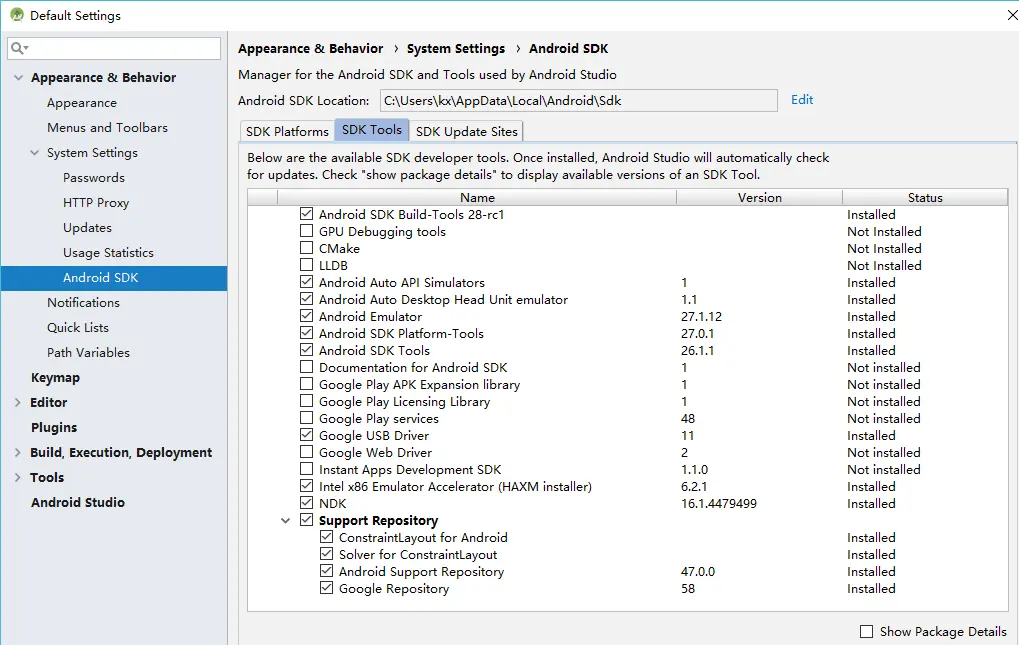This screenshot has height=645, width=1019.
Task: Expand the Build, Execution, Deployment section
Action: click(17, 453)
